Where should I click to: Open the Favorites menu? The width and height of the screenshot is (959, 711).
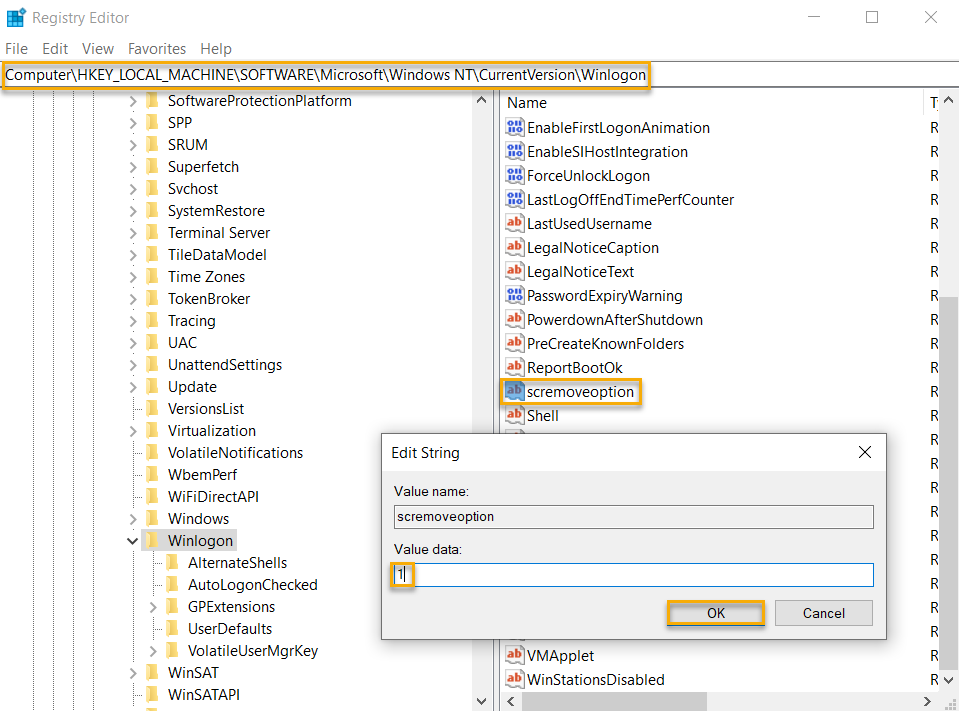[x=156, y=48]
